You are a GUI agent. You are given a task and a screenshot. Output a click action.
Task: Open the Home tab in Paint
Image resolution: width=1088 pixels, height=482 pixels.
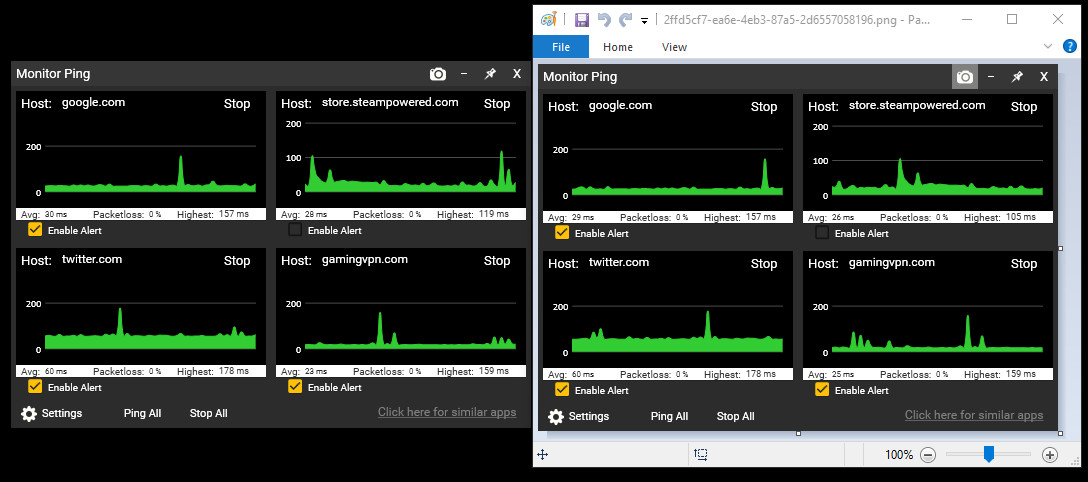pyautogui.click(x=618, y=47)
